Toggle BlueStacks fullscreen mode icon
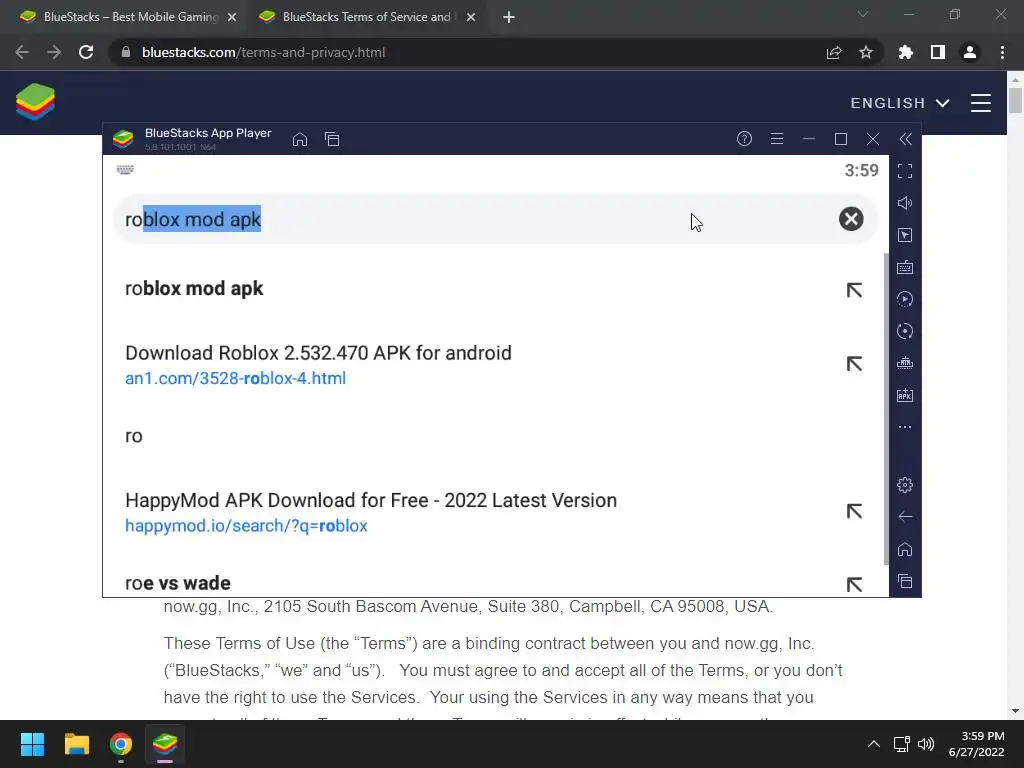 905,171
